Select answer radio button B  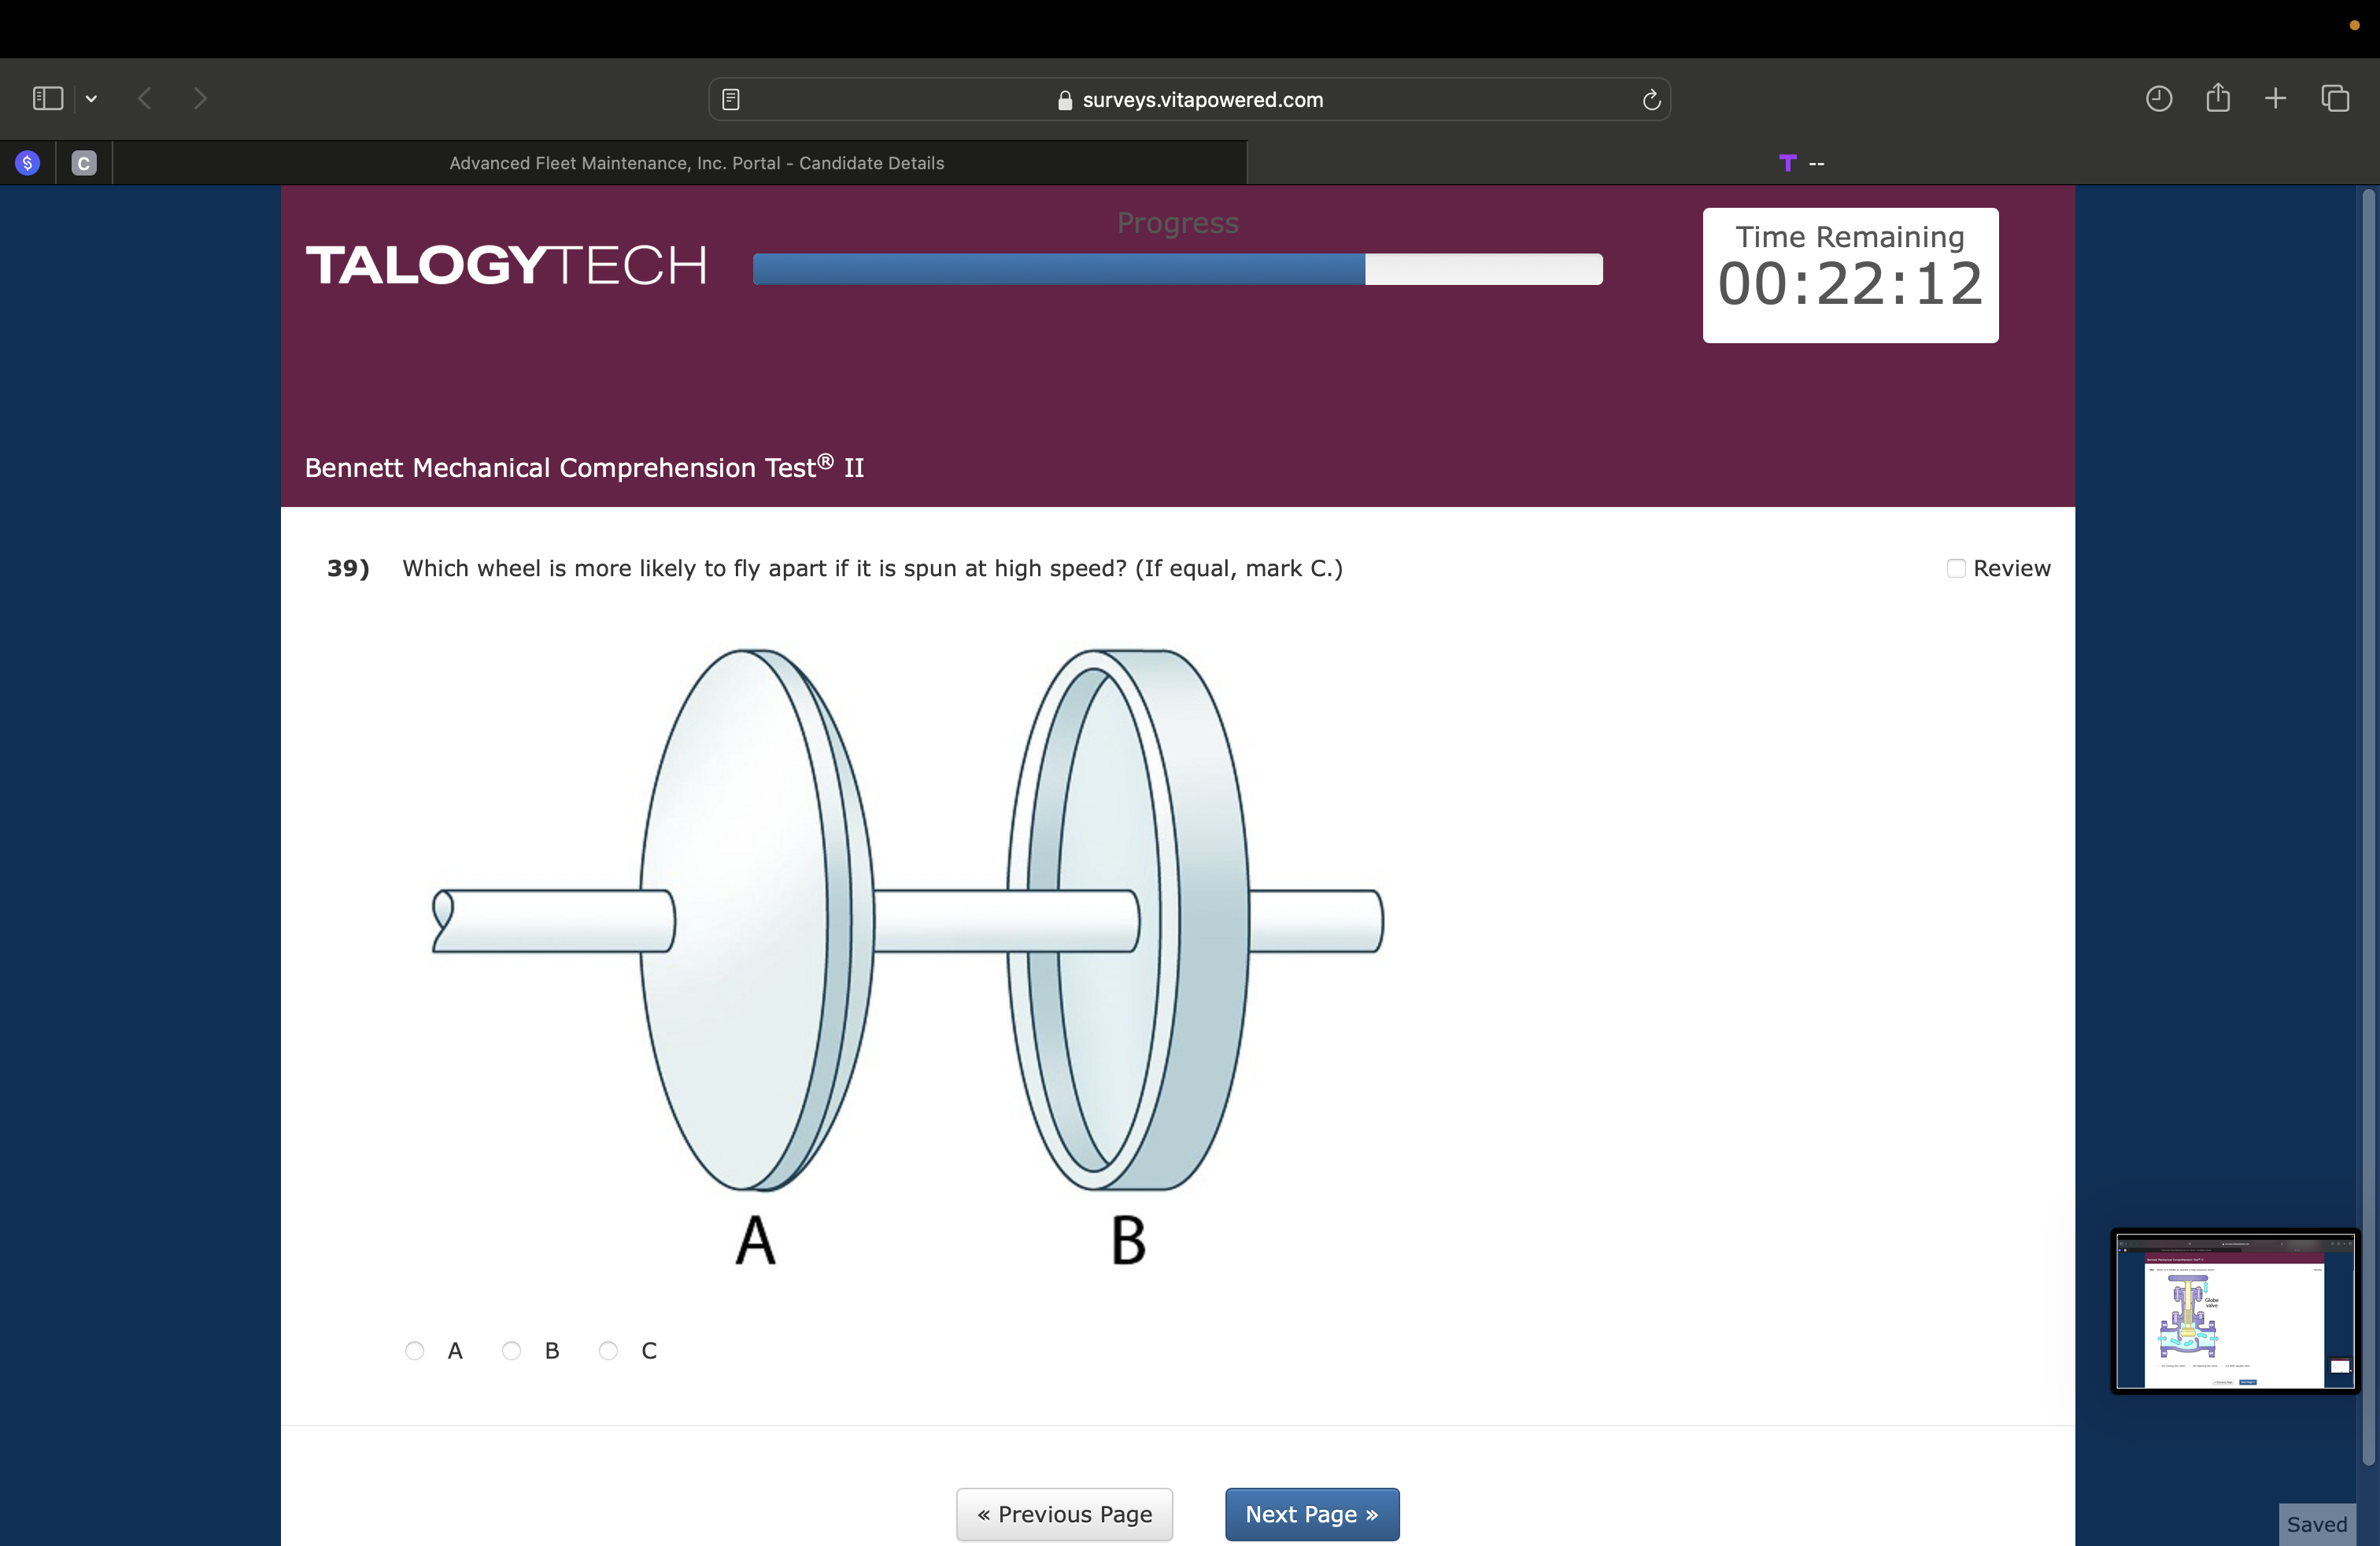point(512,1351)
